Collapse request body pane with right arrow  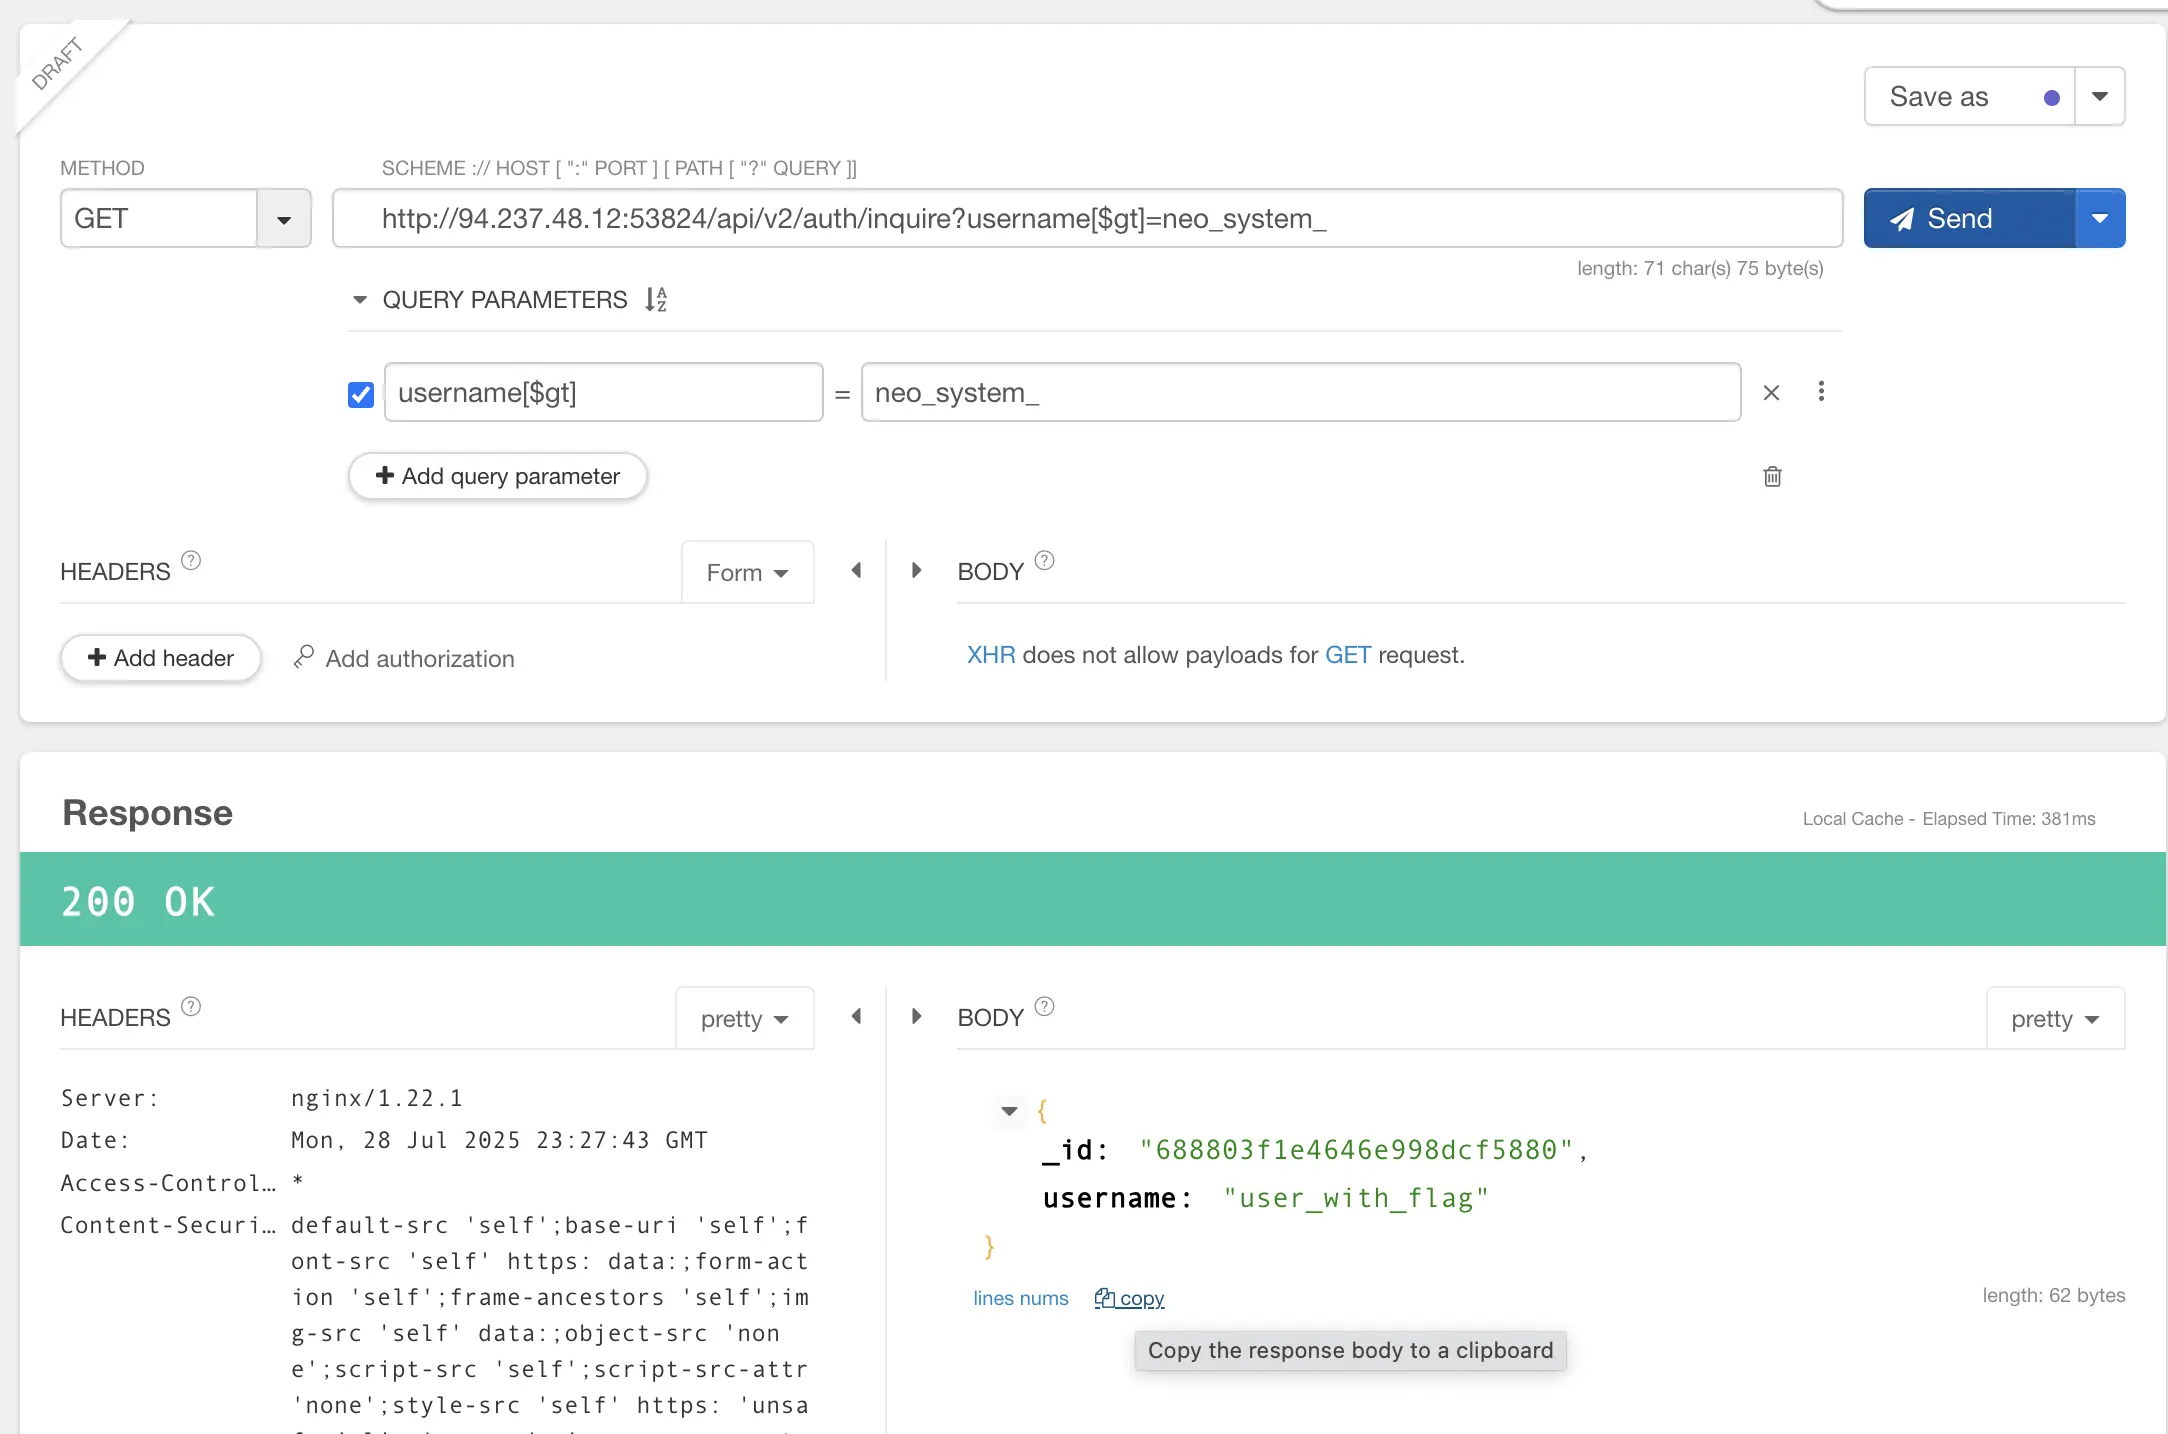click(x=916, y=570)
